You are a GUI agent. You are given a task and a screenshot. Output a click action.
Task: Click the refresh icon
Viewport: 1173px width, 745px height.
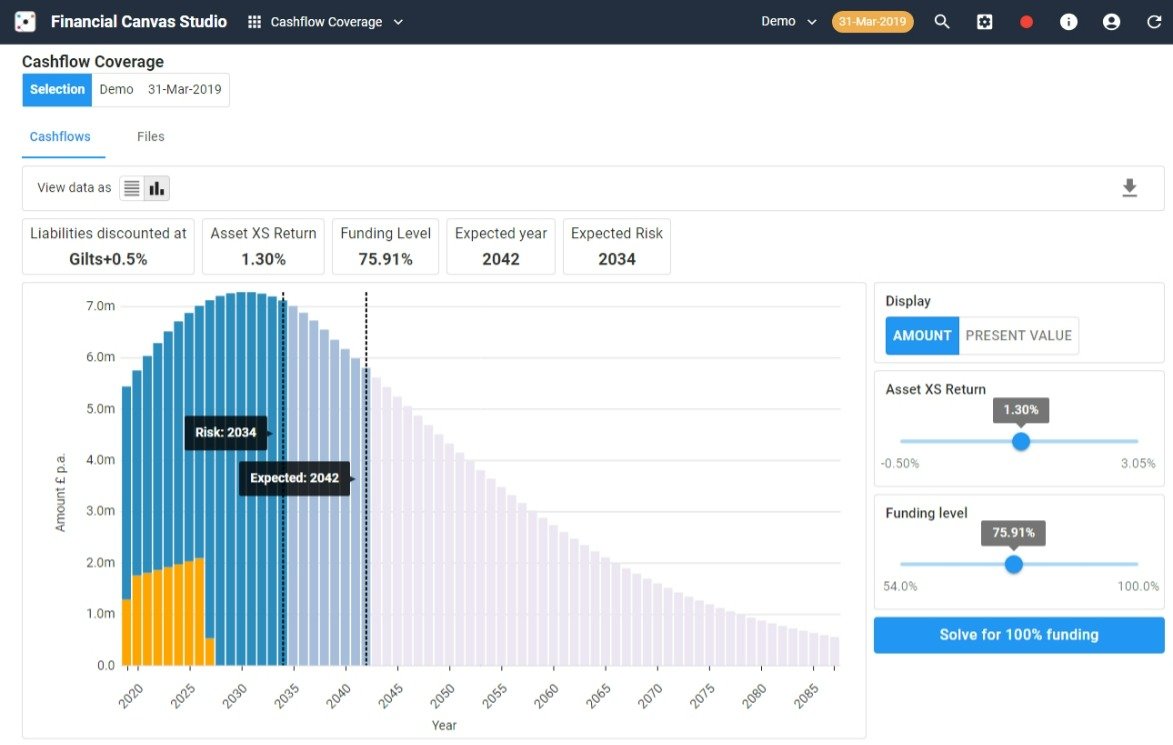coord(1154,22)
